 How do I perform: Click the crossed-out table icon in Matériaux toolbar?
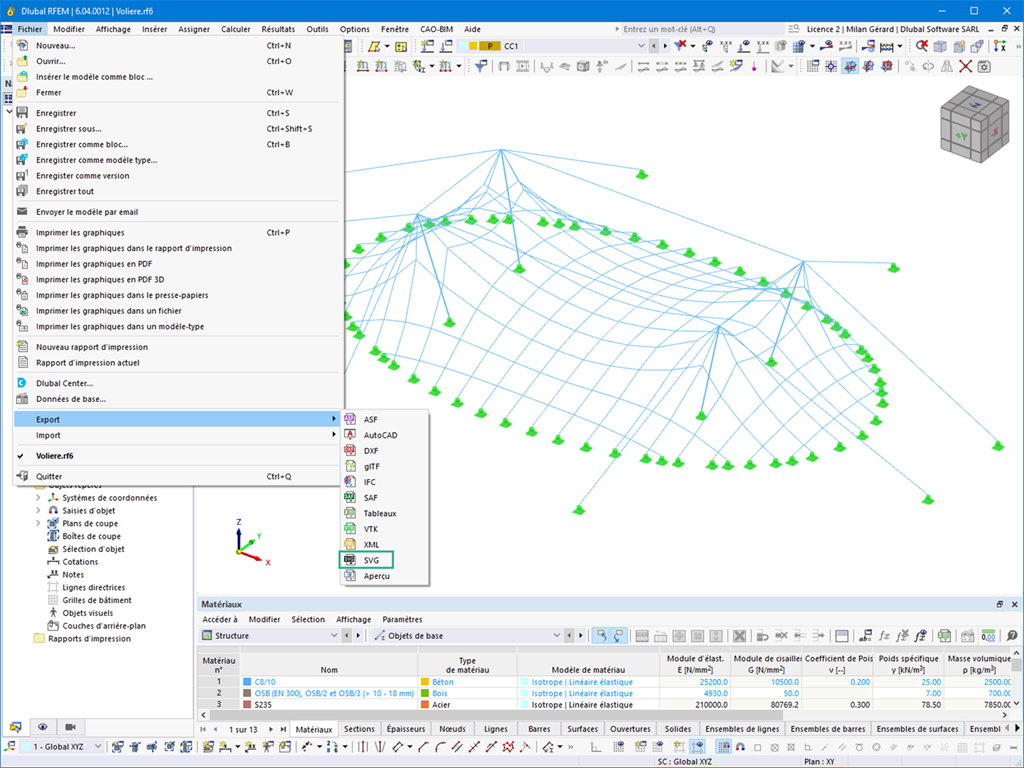739,635
